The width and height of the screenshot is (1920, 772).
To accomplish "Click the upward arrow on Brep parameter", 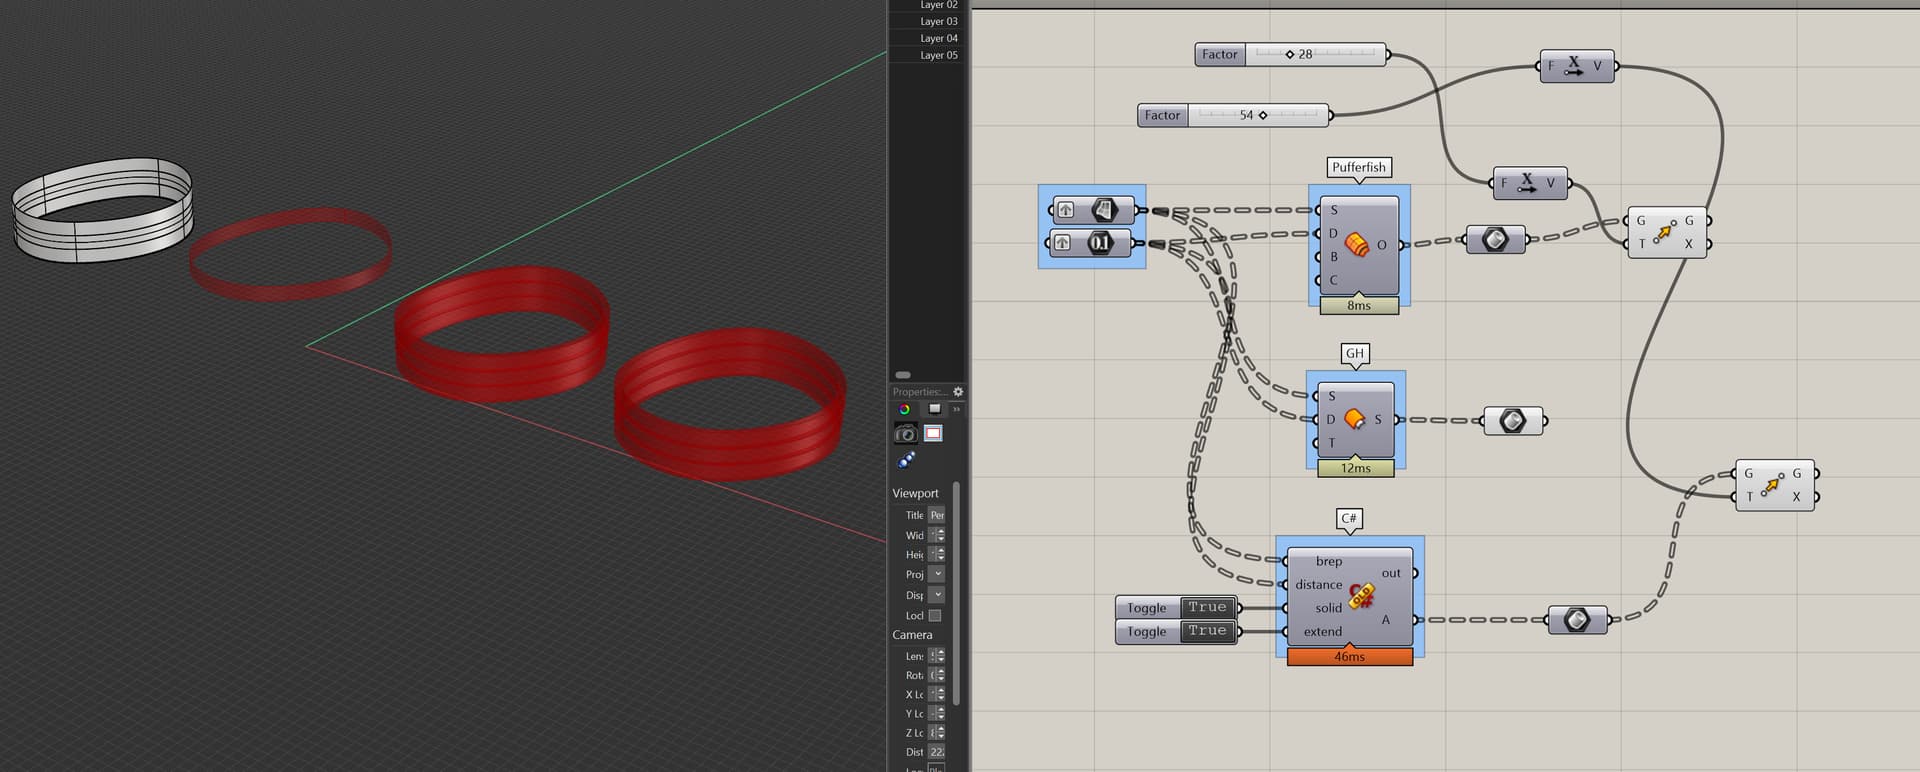I will pyautogui.click(x=1066, y=210).
